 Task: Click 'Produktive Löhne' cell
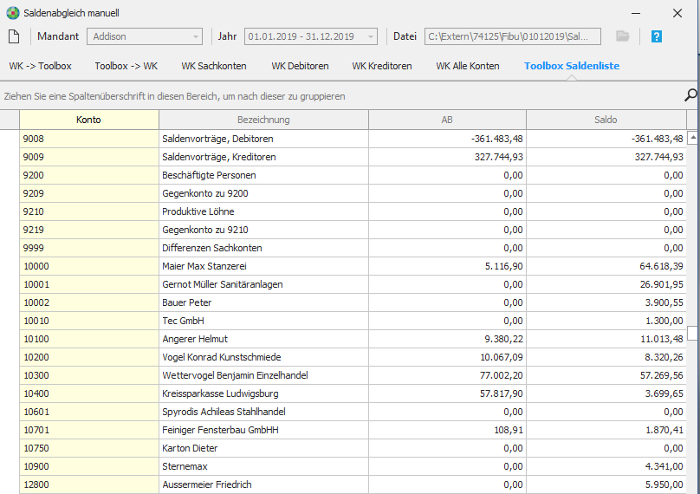(x=263, y=212)
